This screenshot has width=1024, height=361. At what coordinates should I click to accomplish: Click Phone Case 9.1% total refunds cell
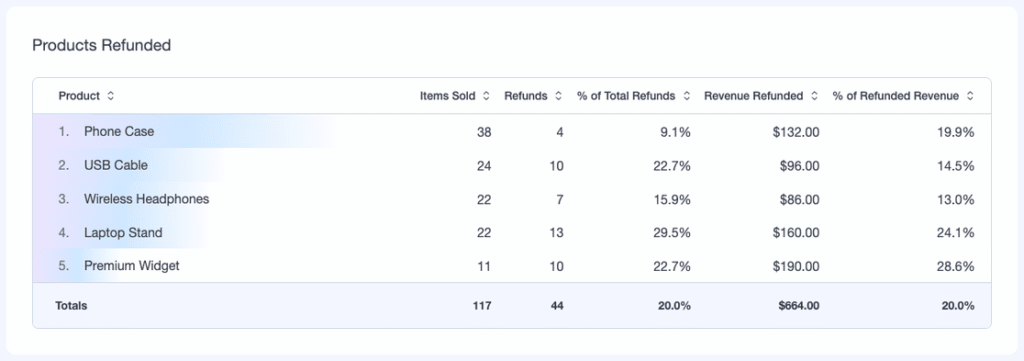pos(675,133)
